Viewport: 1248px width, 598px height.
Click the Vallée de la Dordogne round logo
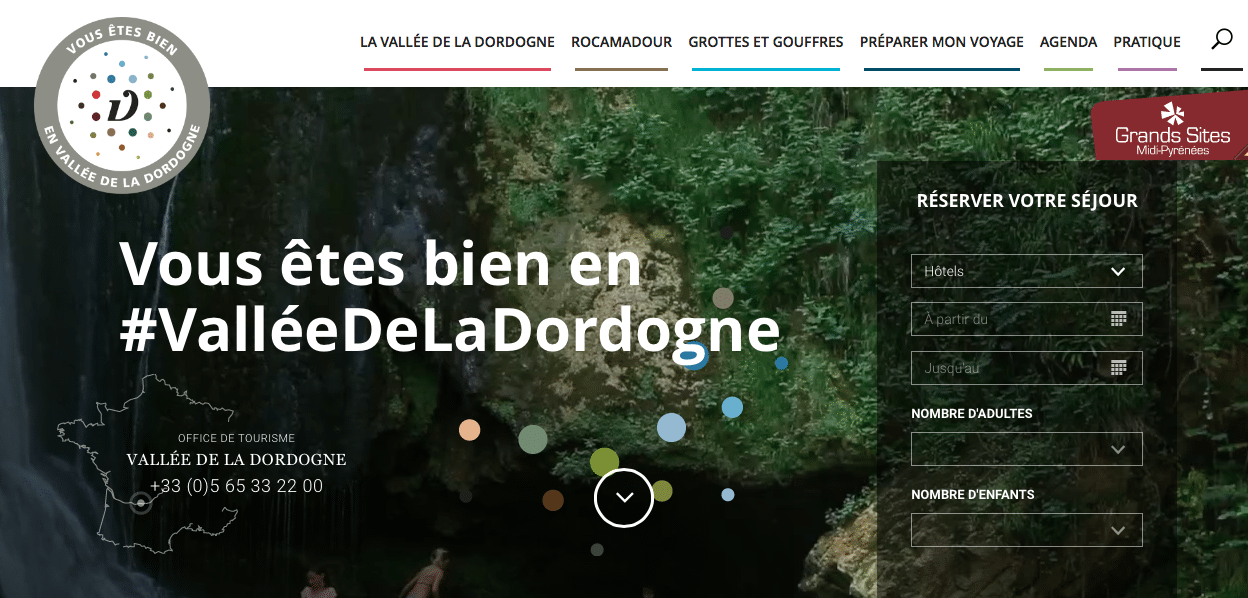[122, 105]
